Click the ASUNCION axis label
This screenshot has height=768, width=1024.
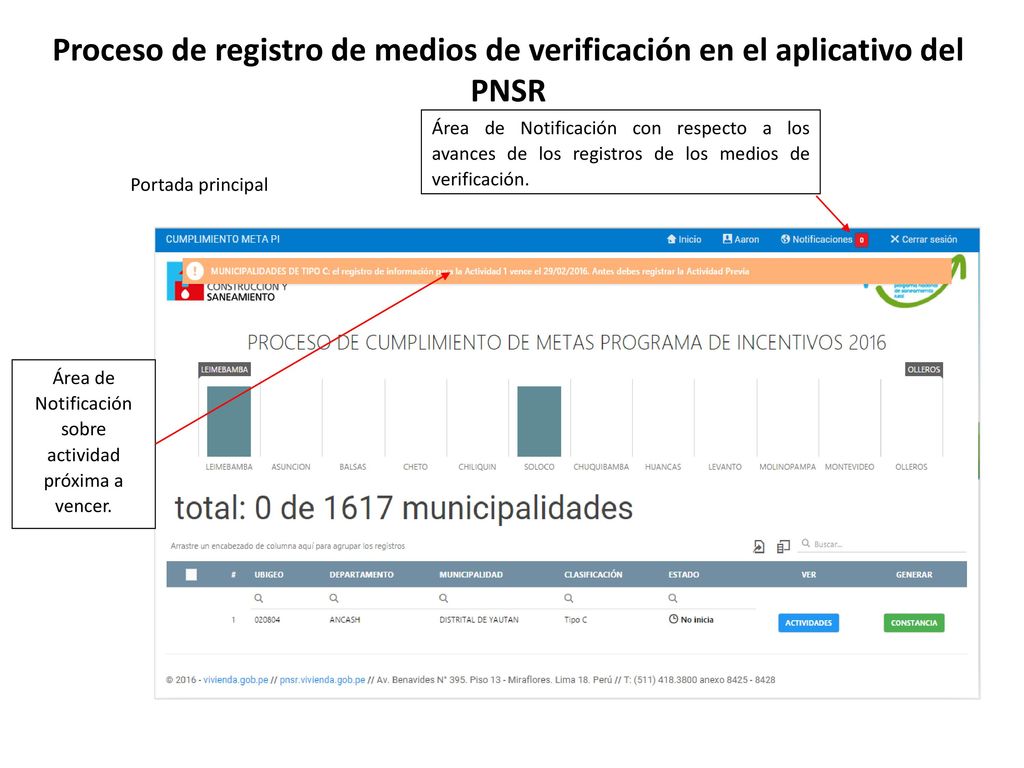pyautogui.click(x=291, y=467)
